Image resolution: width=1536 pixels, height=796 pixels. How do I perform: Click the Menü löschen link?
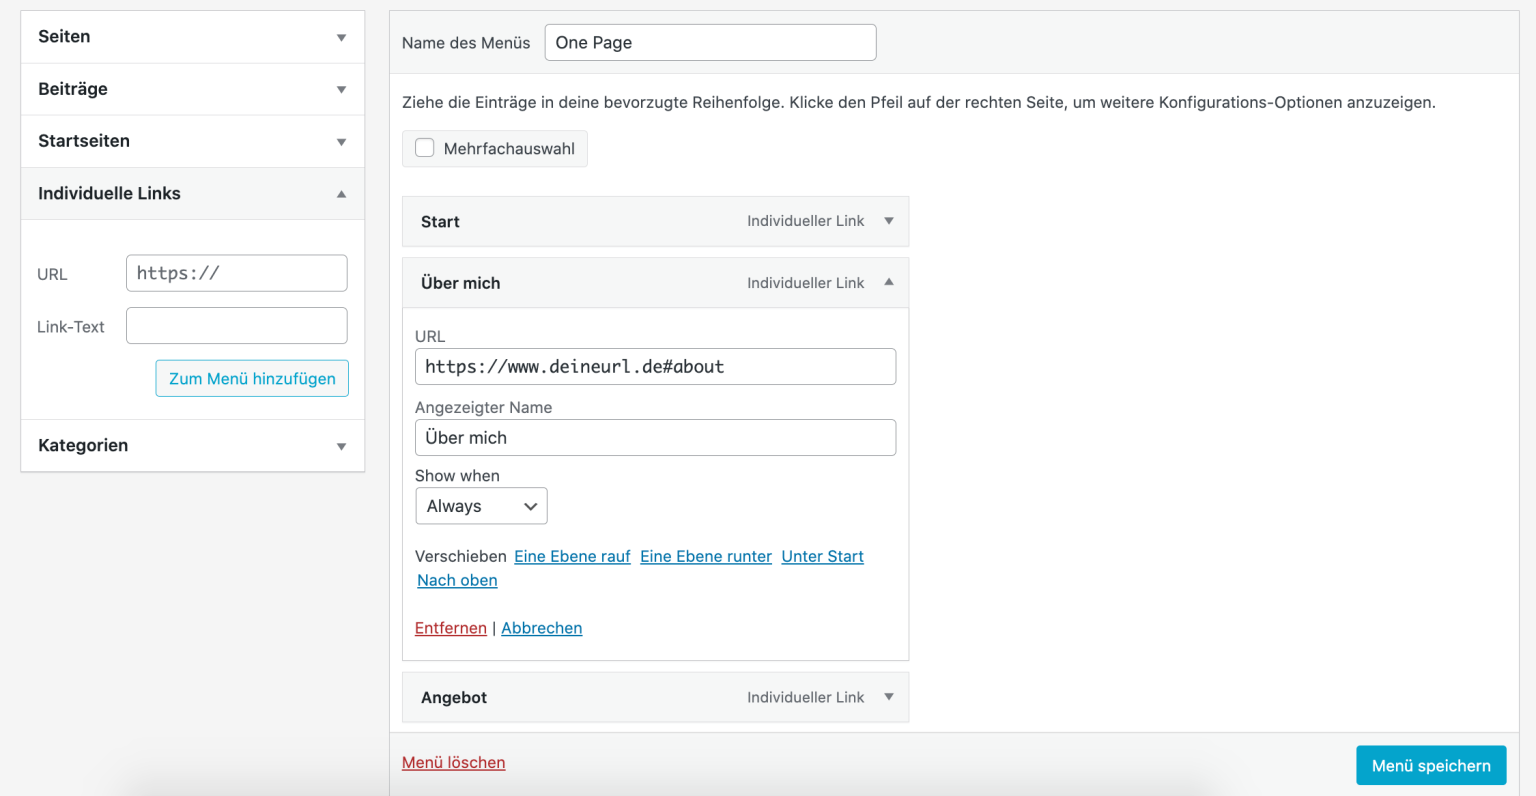point(453,762)
